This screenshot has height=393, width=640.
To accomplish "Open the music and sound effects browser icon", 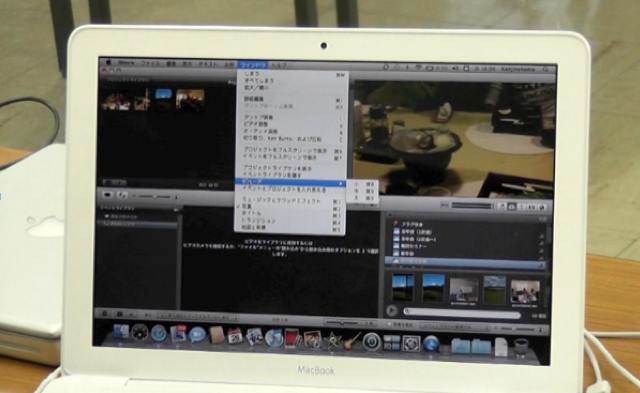I will (502, 207).
